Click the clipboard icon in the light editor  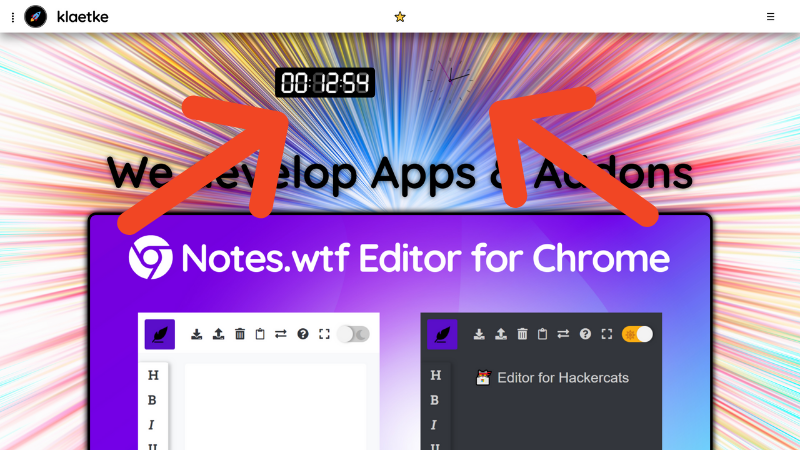pos(260,334)
